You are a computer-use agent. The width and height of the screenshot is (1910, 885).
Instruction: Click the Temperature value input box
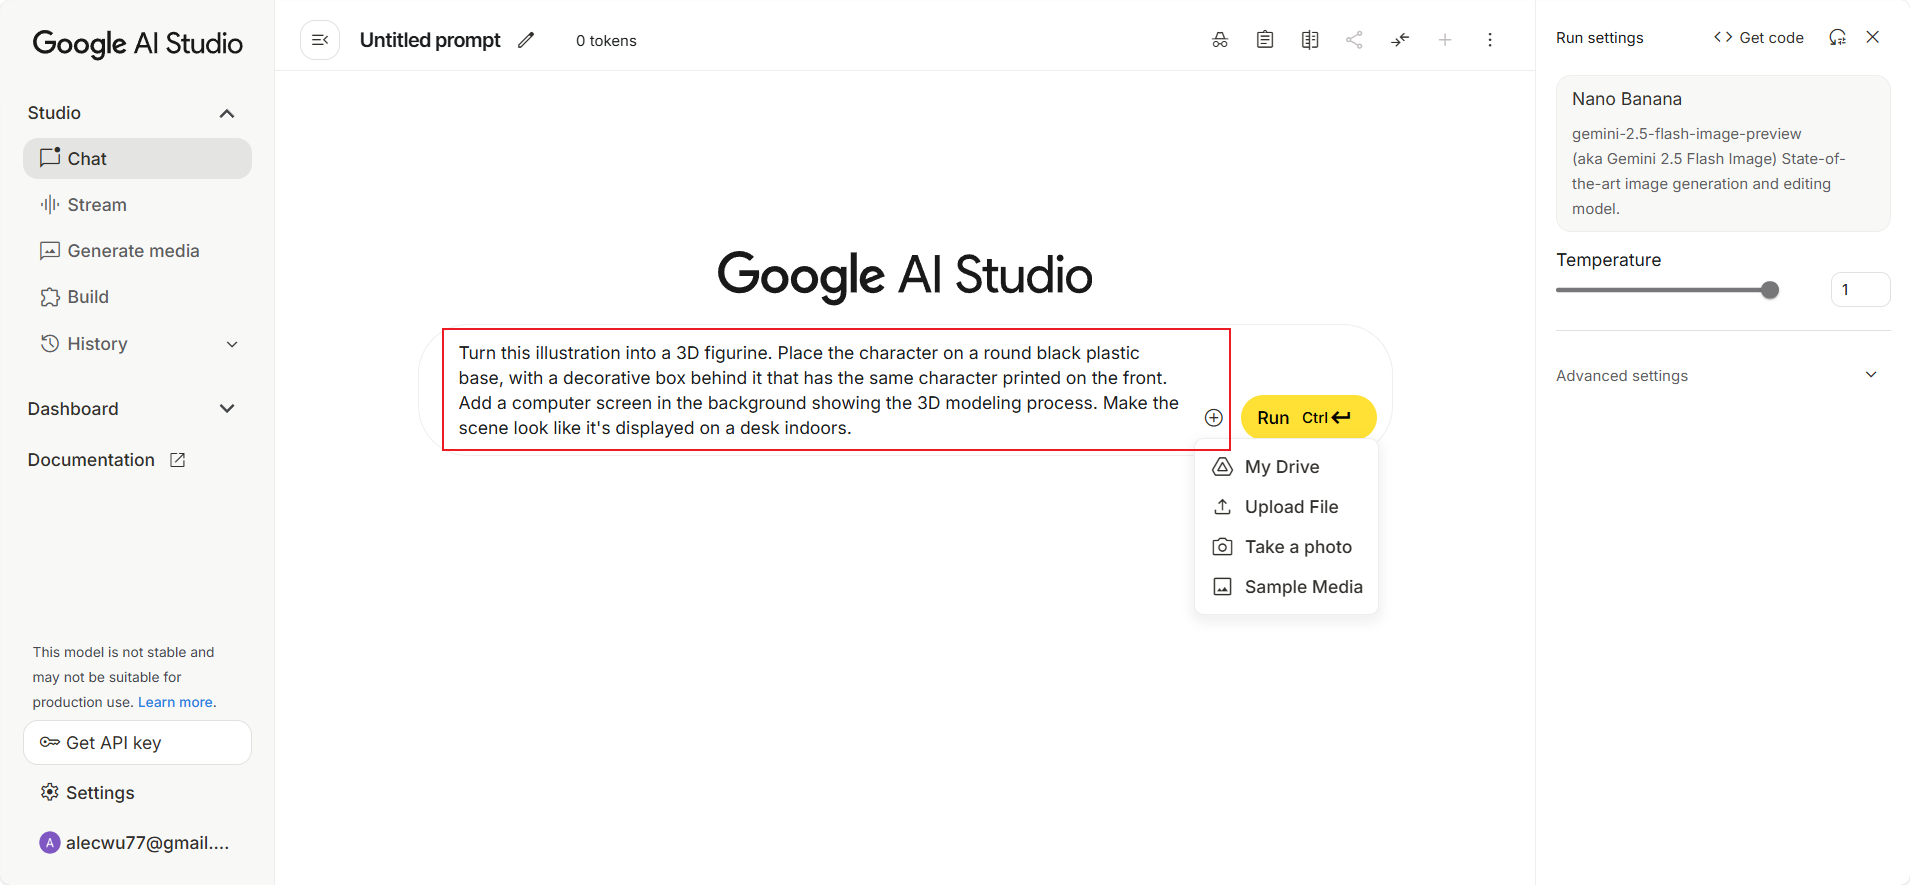(x=1860, y=290)
